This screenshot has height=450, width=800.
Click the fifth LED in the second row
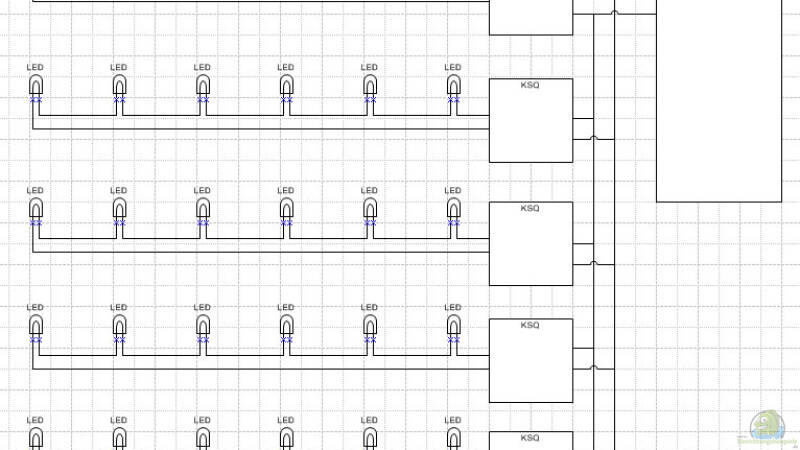pyautogui.click(x=370, y=208)
